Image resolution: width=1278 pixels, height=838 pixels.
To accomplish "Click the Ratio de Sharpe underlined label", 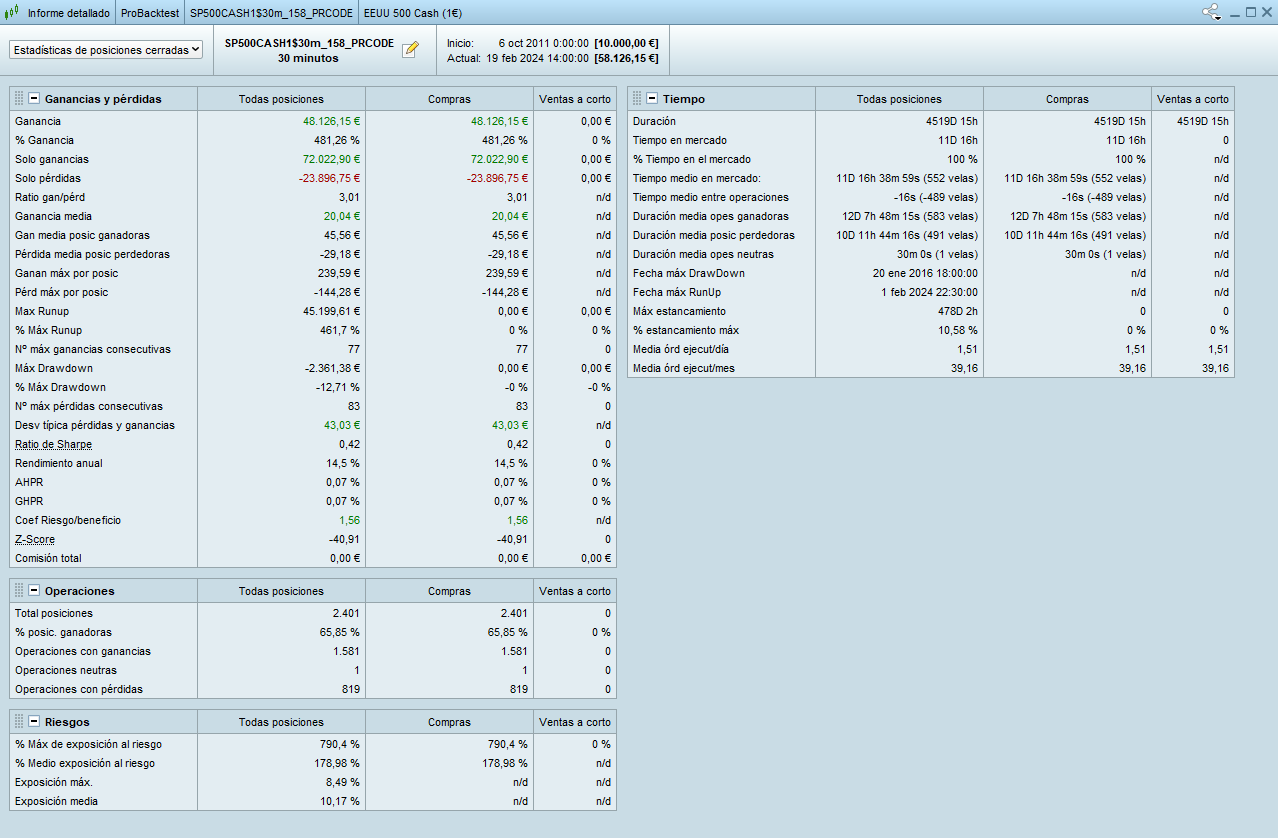I will coord(54,444).
